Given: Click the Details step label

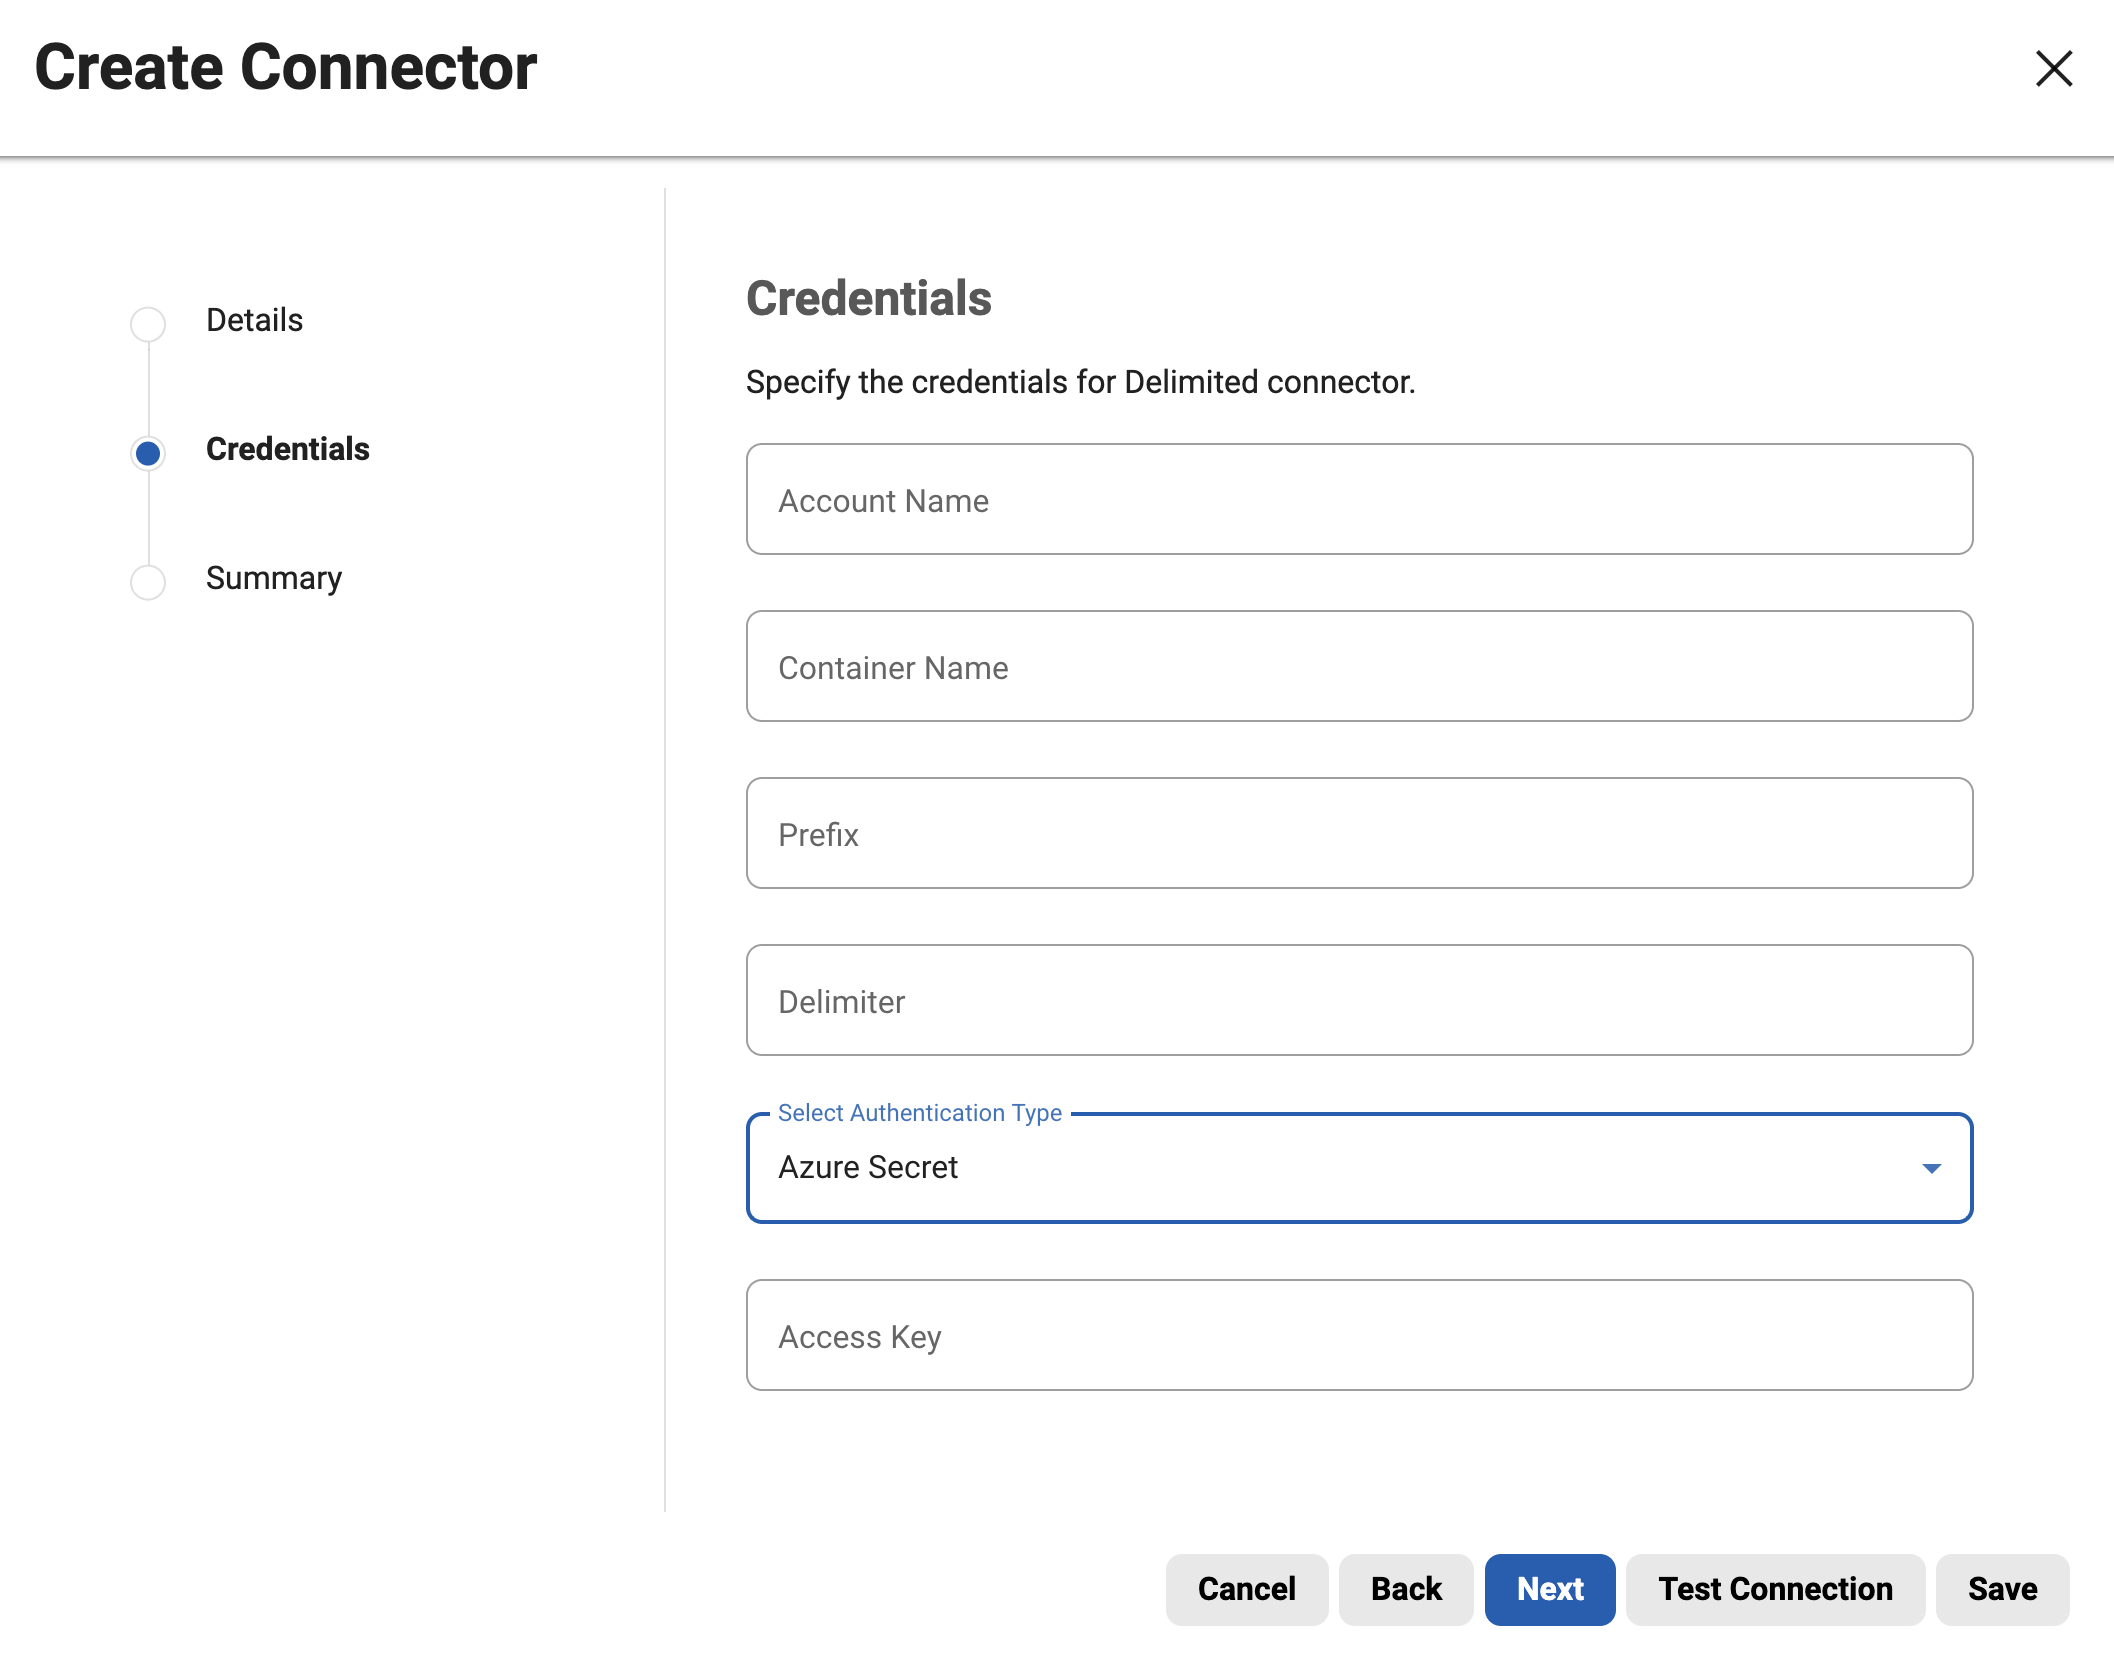Looking at the screenshot, I should click(254, 321).
